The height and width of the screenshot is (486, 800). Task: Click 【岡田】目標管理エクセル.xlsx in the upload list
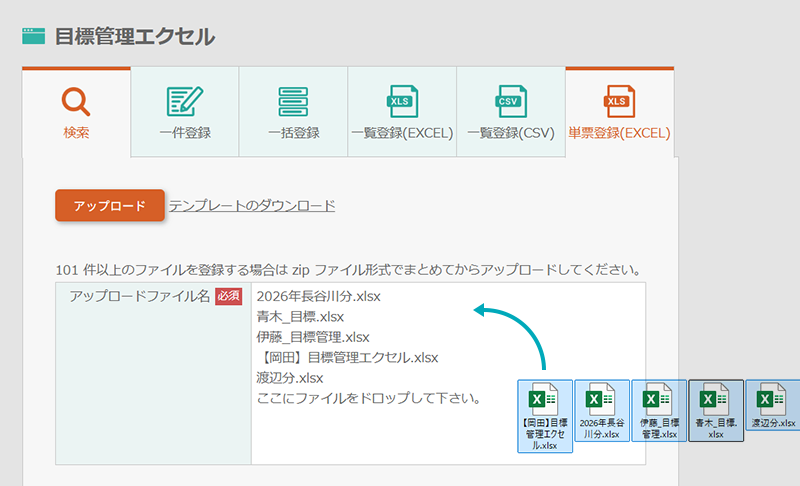point(347,357)
